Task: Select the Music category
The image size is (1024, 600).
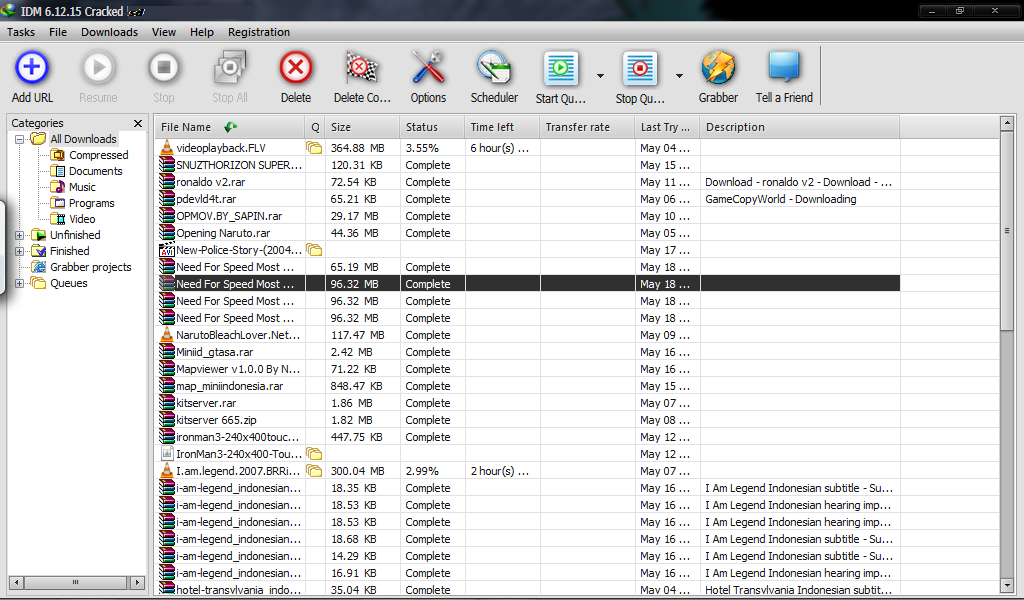Action: tap(74, 187)
